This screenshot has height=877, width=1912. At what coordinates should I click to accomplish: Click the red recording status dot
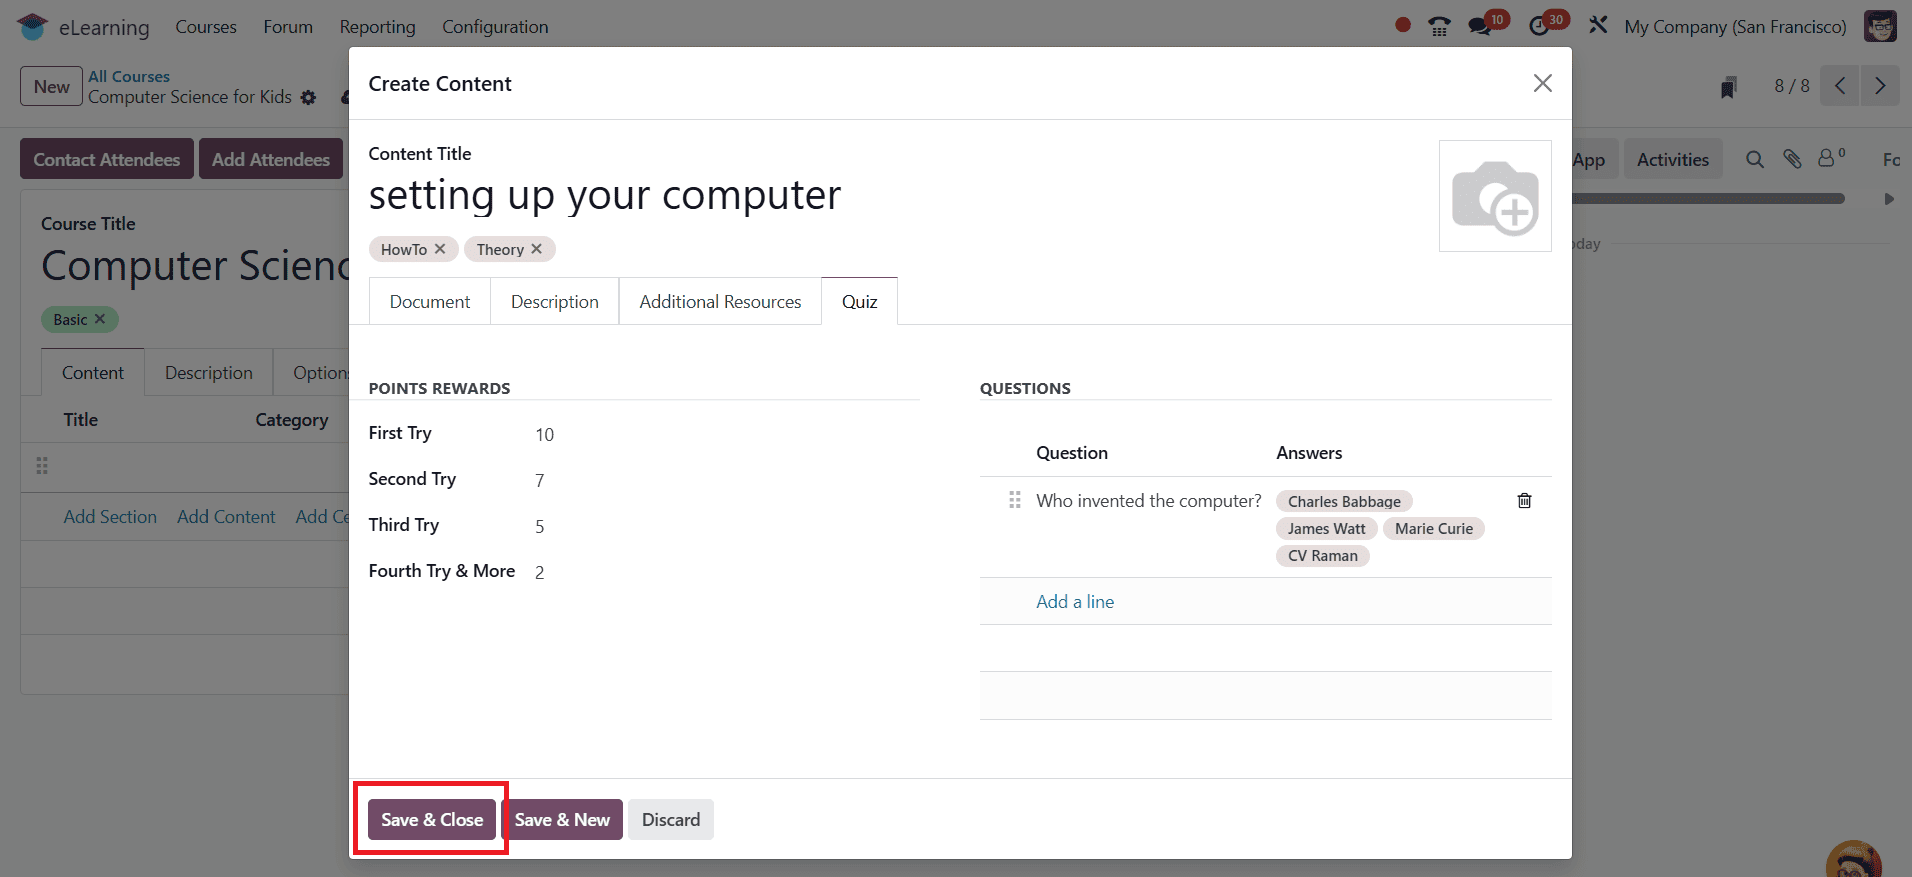pos(1403,25)
